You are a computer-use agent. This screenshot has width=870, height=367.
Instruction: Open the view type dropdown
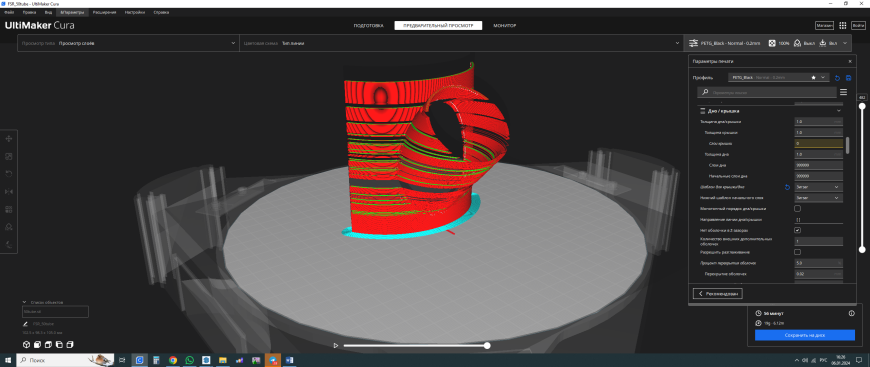[x=128, y=43]
